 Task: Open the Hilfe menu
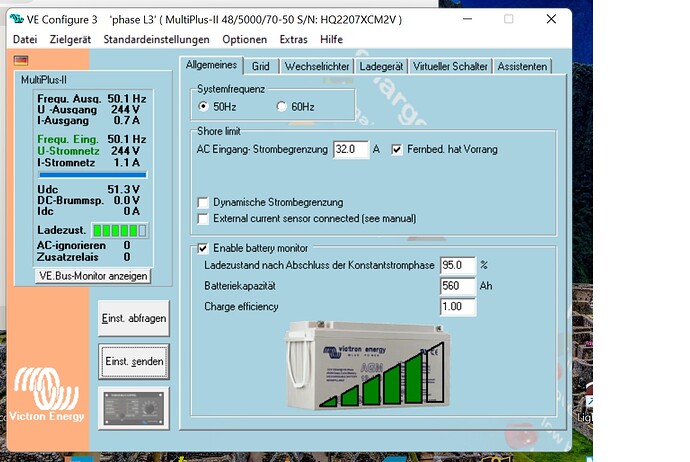[331, 40]
